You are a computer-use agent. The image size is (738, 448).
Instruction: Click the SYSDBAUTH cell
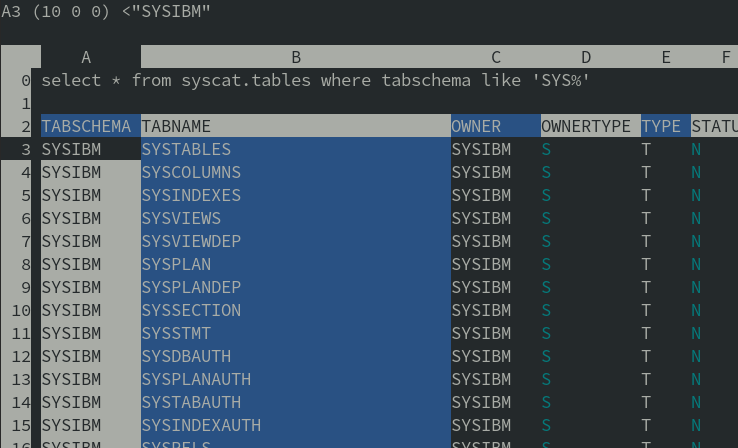[186, 356]
